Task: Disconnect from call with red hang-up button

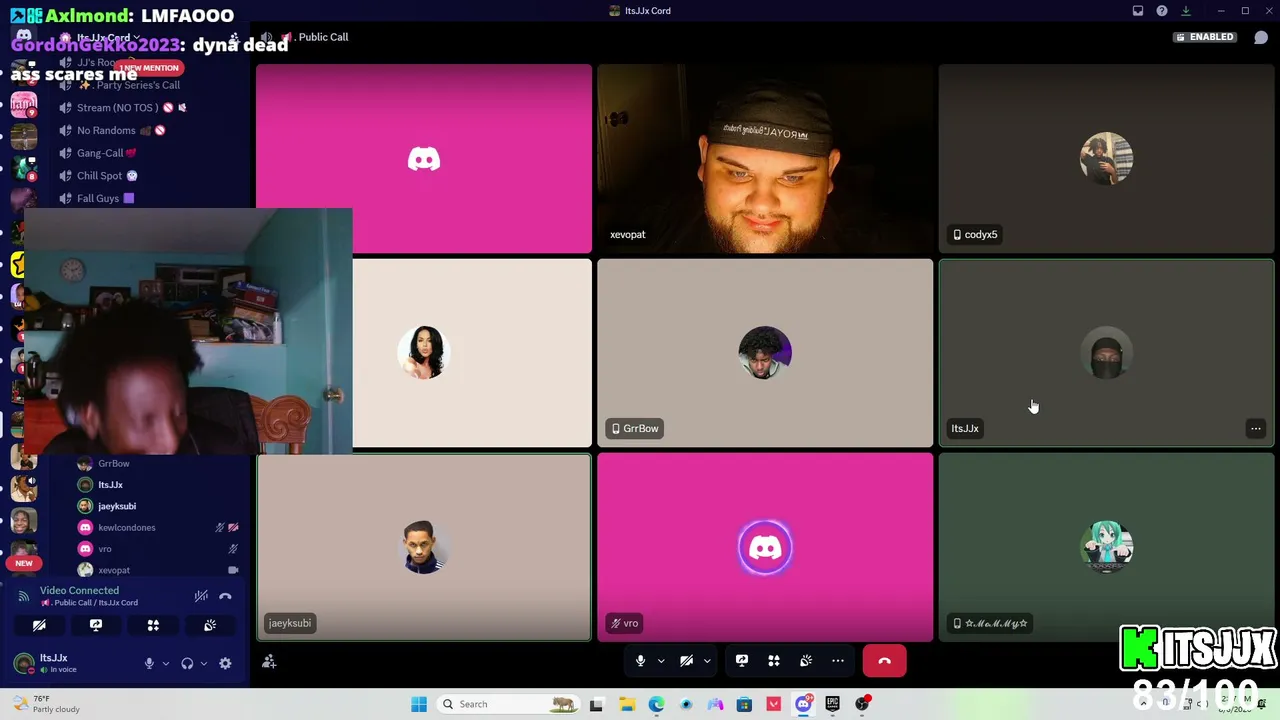Action: pyautogui.click(x=884, y=661)
